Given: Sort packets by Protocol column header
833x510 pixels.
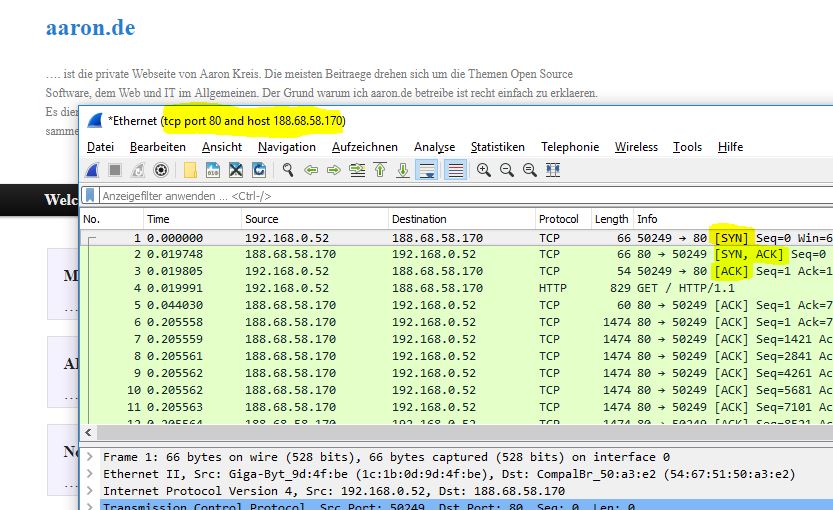Looking at the screenshot, I should pos(558,219).
